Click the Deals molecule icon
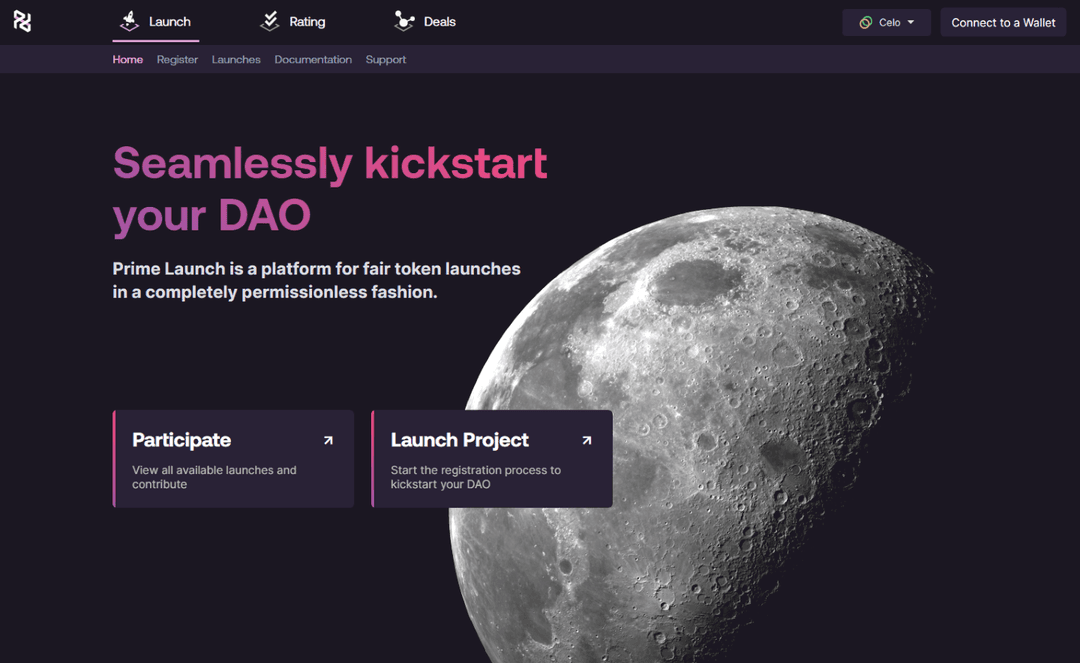 404,21
